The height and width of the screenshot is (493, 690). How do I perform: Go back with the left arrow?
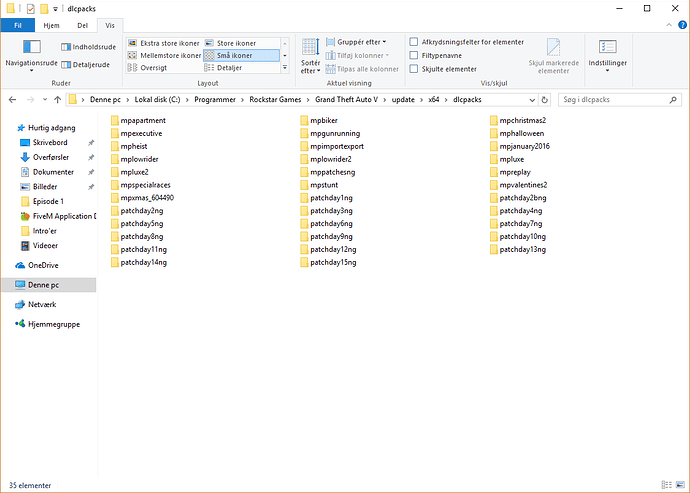tap(12, 99)
